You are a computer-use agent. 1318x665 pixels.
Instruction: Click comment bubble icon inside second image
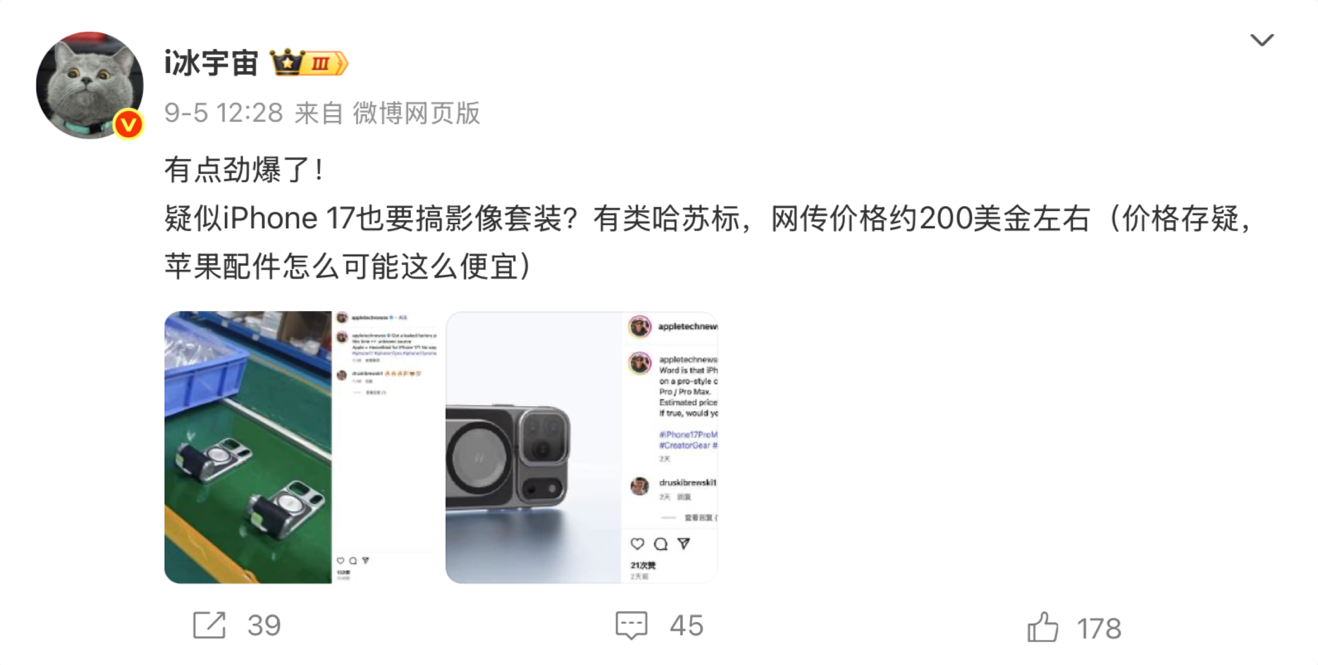click(660, 544)
